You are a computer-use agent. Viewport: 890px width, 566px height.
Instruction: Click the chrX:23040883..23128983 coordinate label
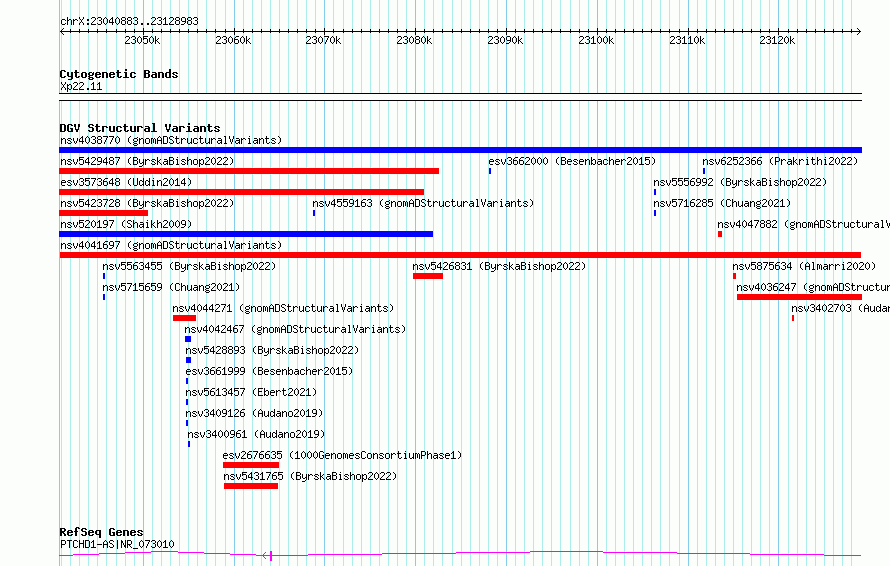[x=129, y=22]
